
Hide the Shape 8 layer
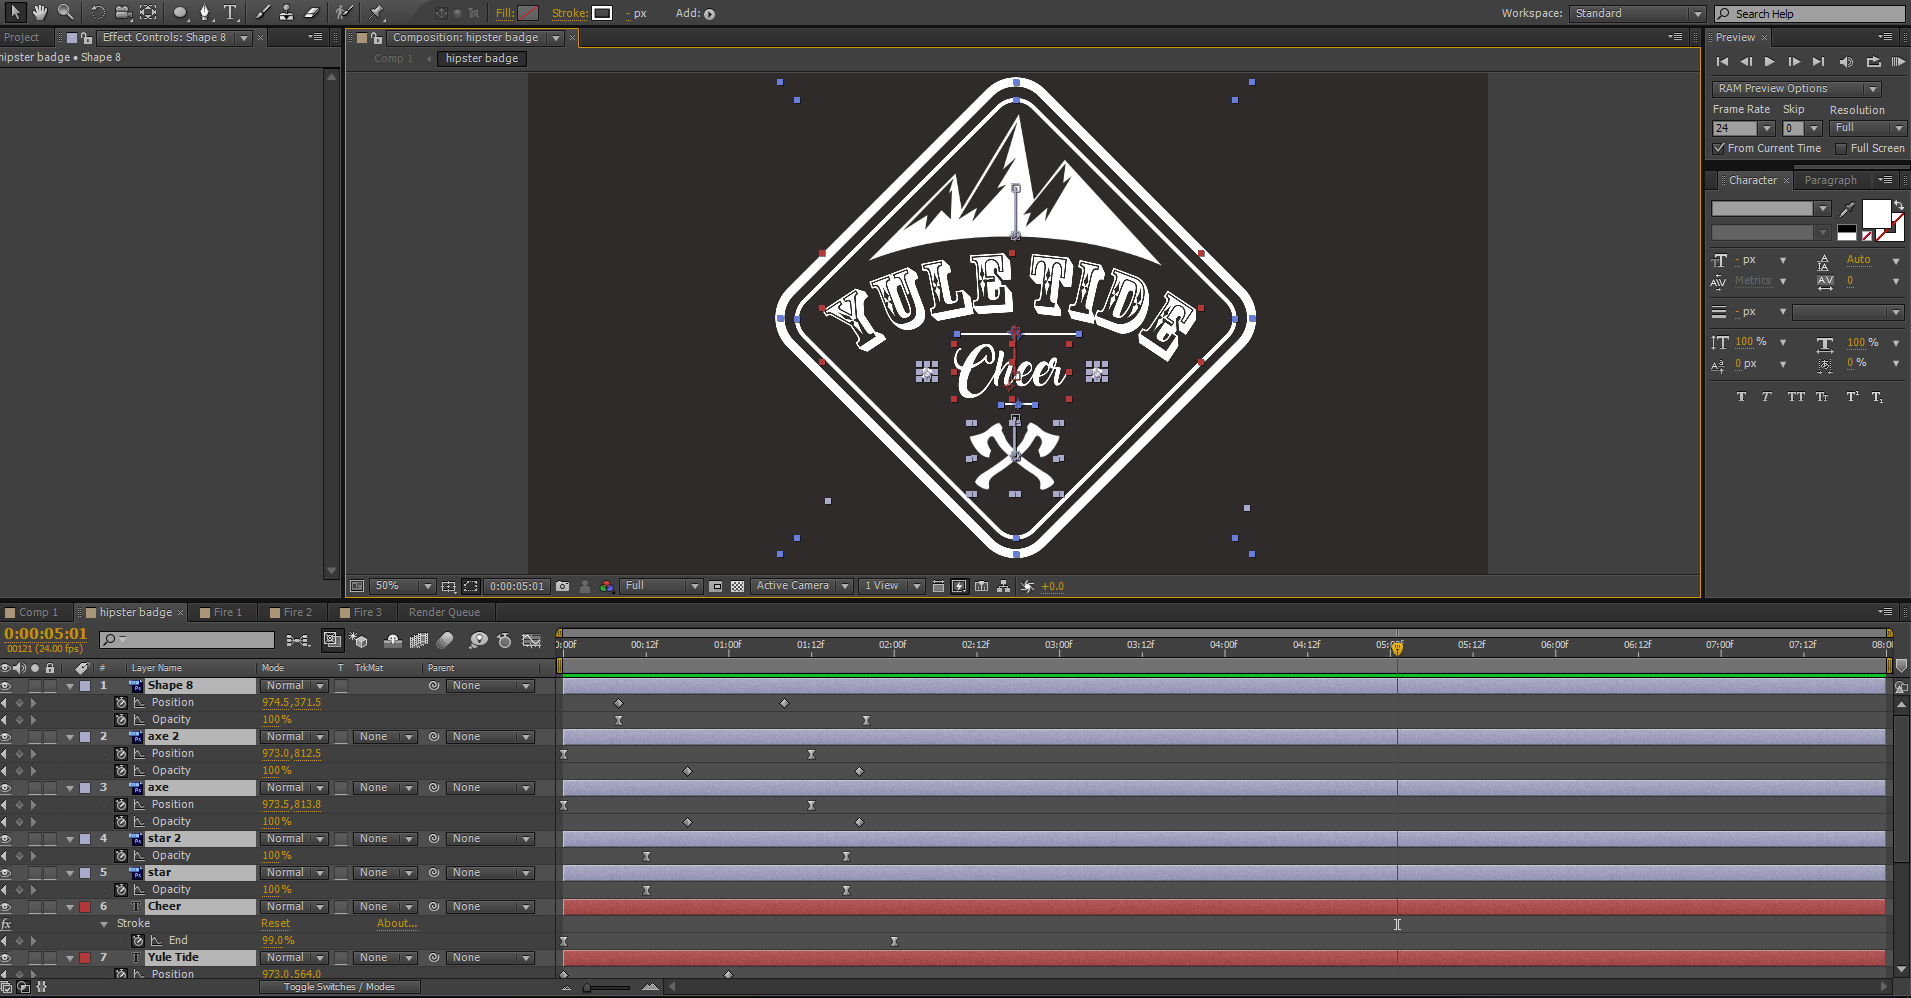5,685
